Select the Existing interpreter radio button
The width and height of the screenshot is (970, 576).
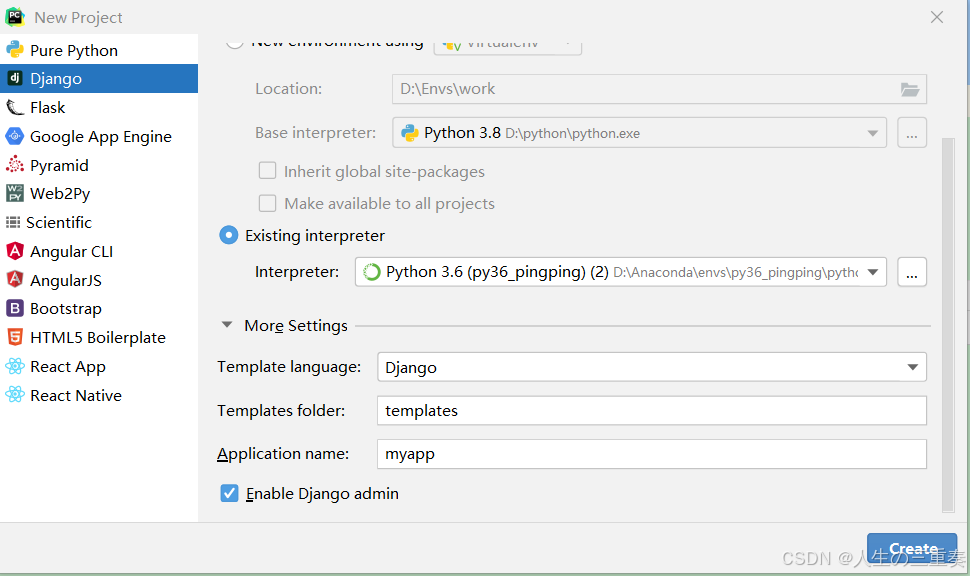click(228, 235)
